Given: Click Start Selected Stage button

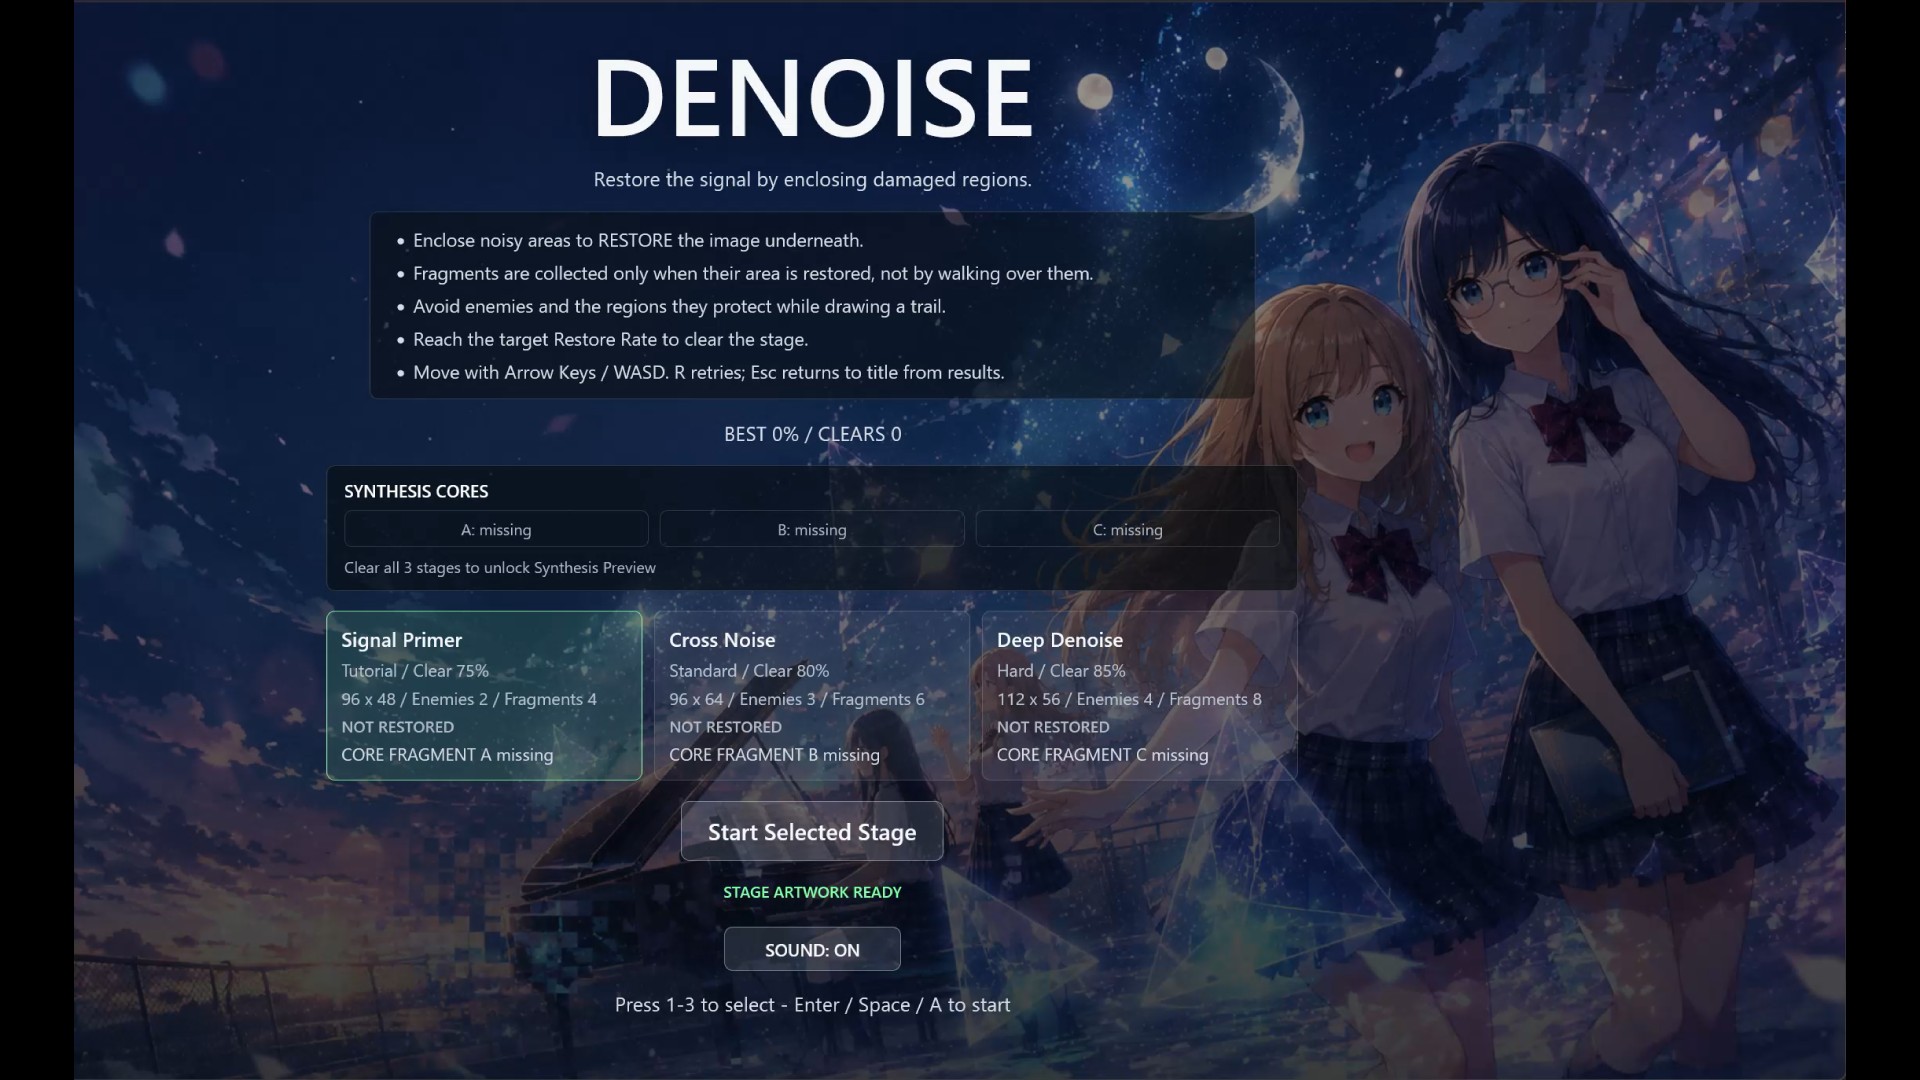Looking at the screenshot, I should 812,831.
